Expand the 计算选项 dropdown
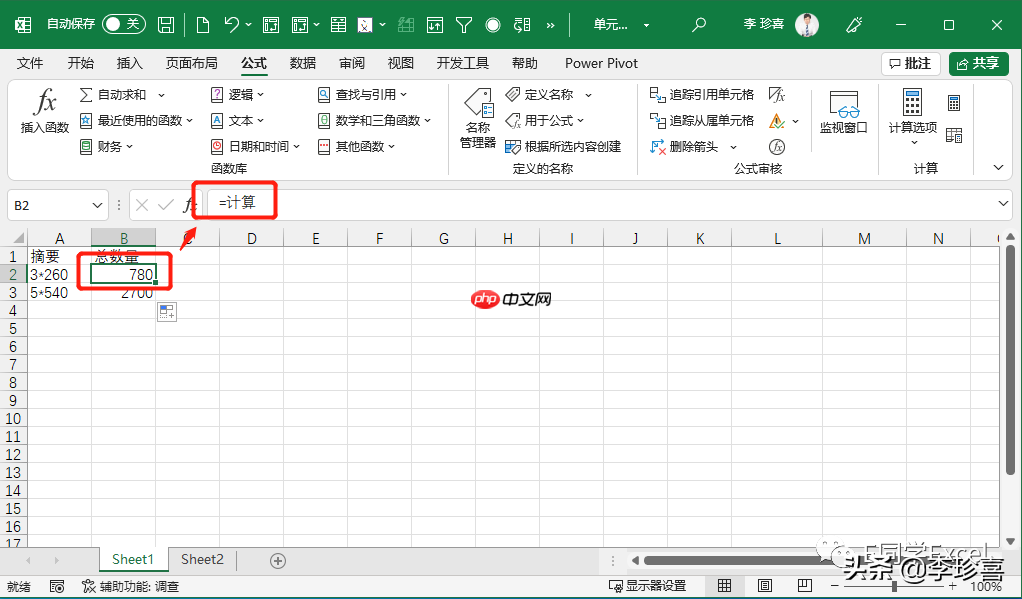Viewport: 1022px width, 599px height. 913,142
